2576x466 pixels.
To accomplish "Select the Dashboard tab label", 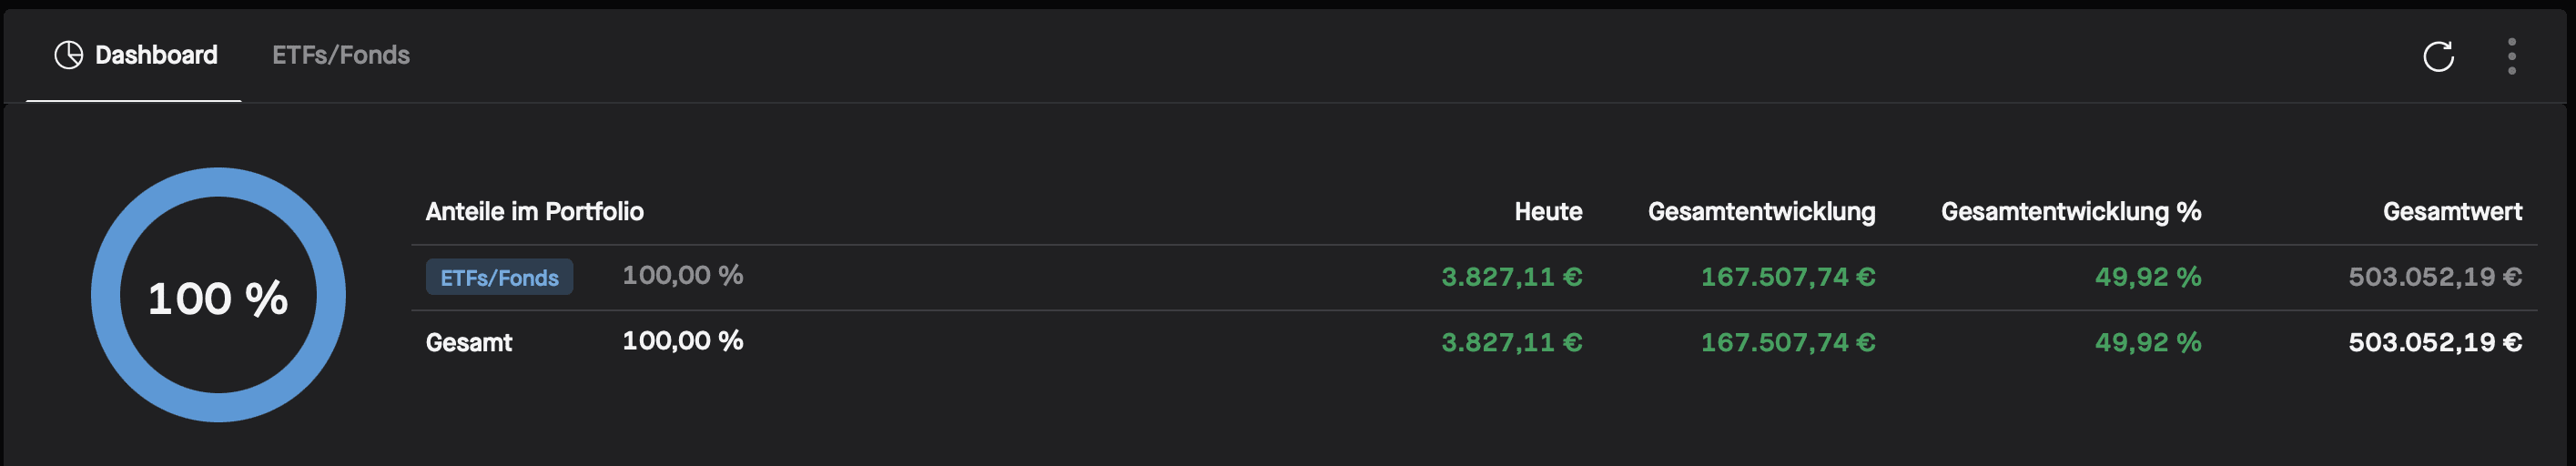I will (156, 55).
